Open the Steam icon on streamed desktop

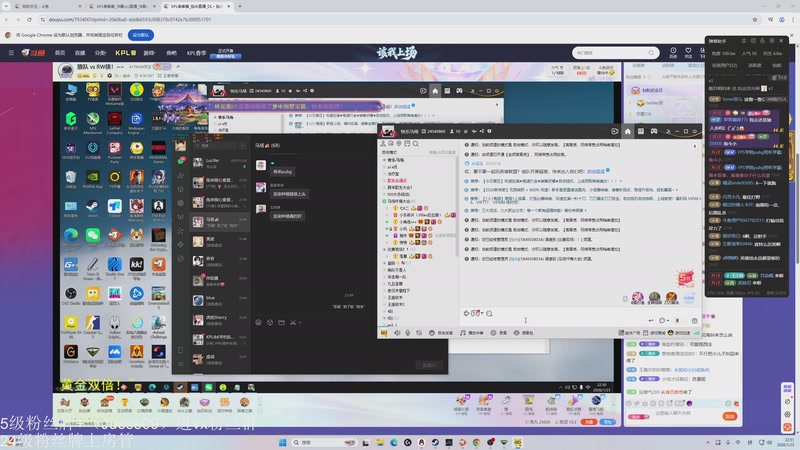pos(92,207)
